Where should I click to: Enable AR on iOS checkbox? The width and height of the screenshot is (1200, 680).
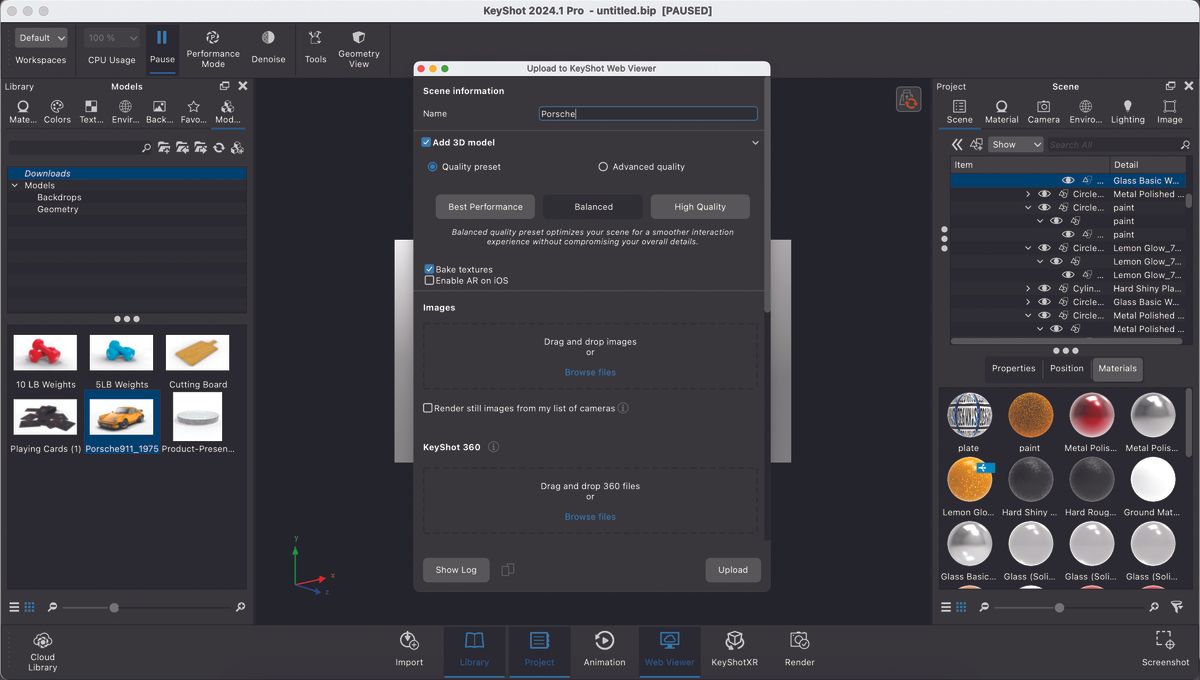[x=429, y=281]
